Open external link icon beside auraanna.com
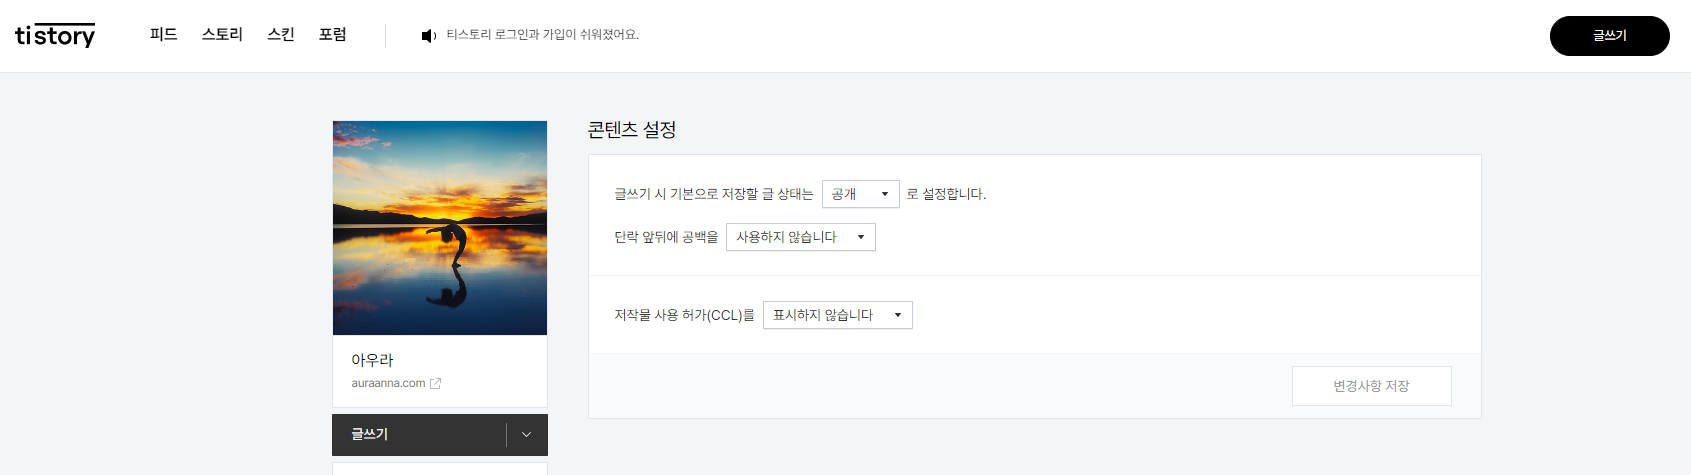 [435, 383]
